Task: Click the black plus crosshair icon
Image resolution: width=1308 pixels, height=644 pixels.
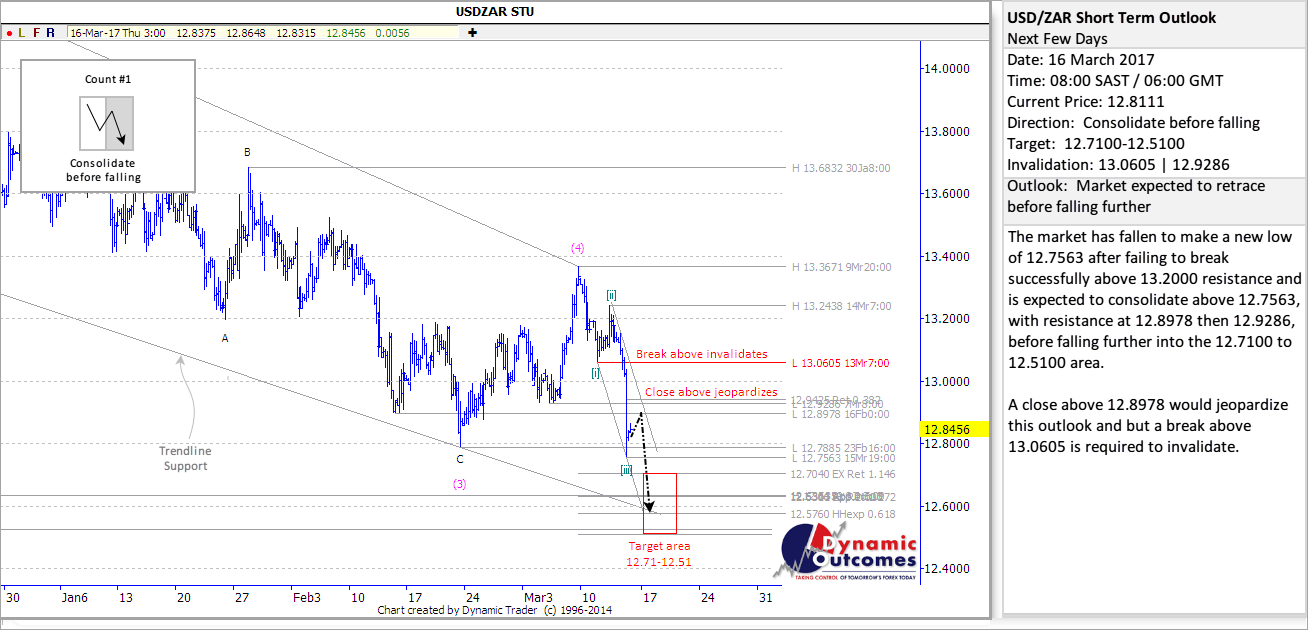Action: pyautogui.click(x=472, y=33)
